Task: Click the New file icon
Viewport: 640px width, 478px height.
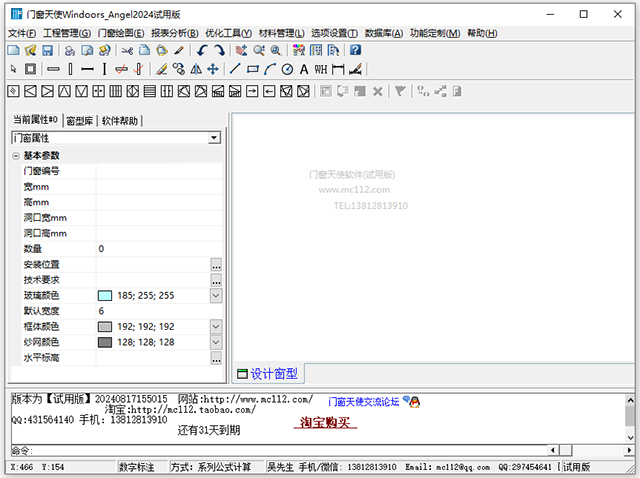Action: (x=13, y=50)
